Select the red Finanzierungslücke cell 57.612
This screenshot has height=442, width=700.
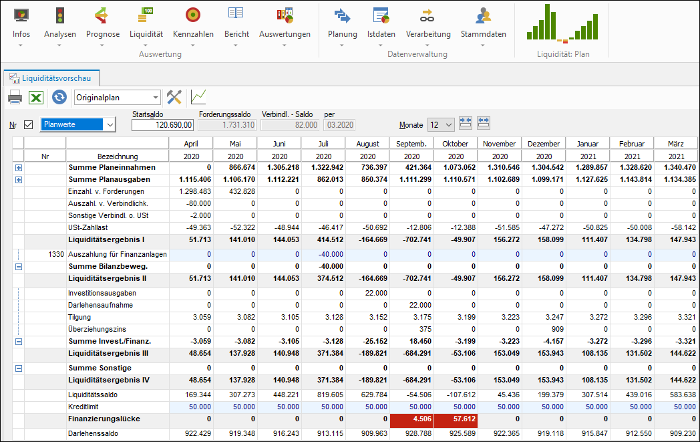(456, 421)
